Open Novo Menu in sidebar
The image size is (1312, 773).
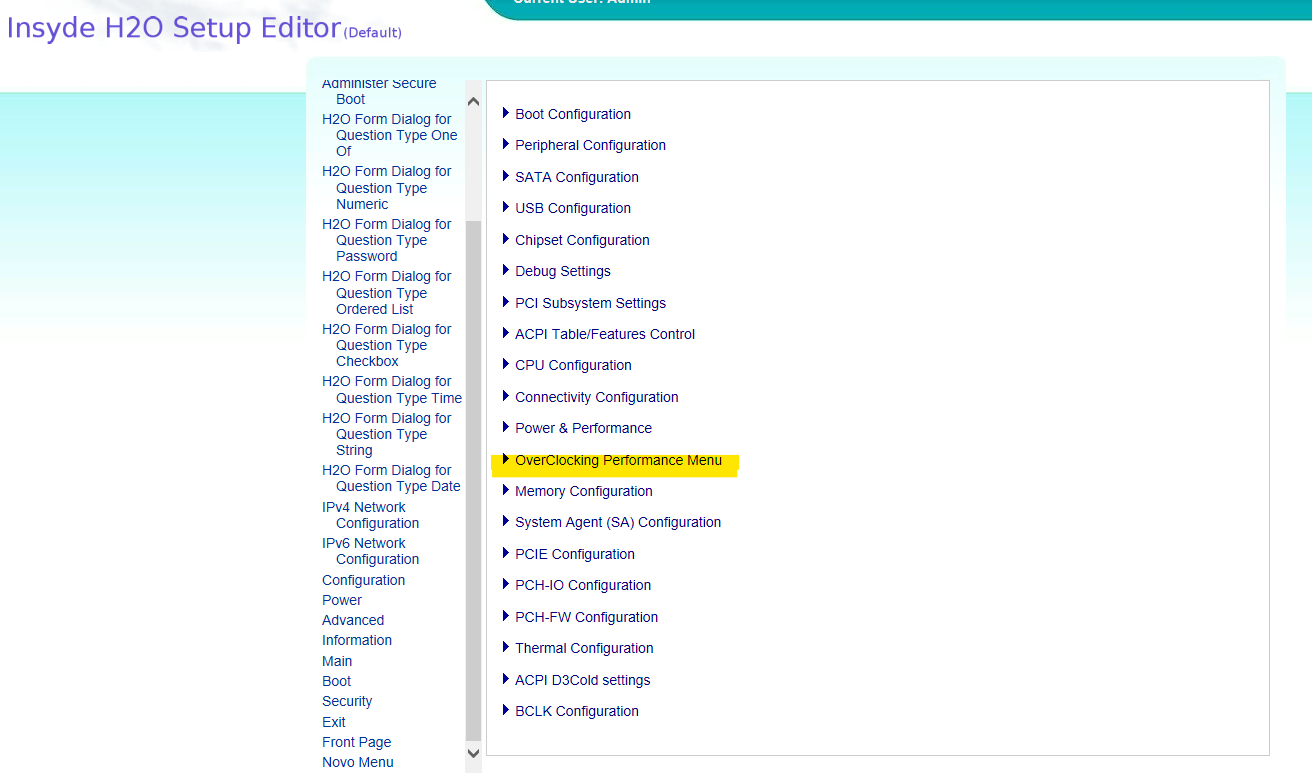[x=358, y=762]
